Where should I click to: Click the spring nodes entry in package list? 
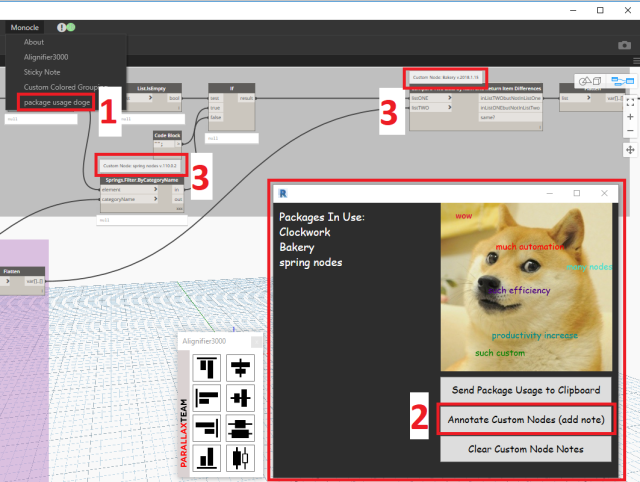[311, 262]
